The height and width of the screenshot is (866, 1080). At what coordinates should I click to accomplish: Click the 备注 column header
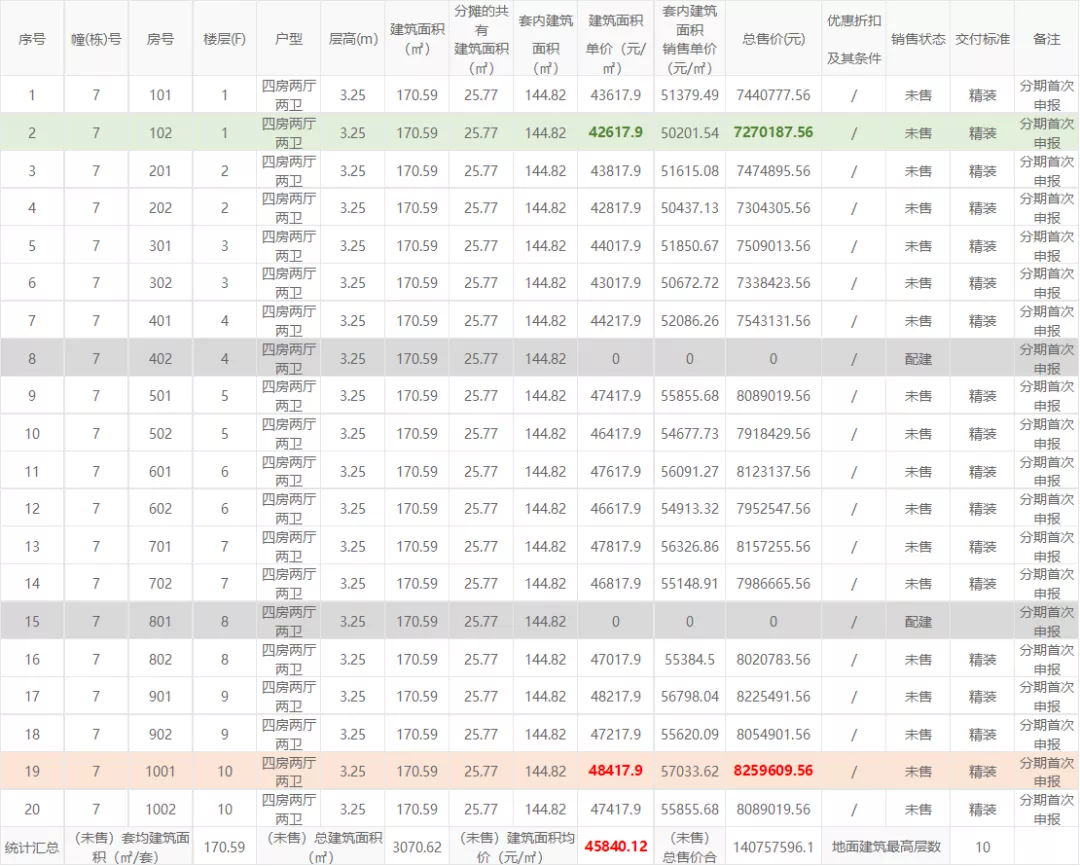click(x=1047, y=39)
